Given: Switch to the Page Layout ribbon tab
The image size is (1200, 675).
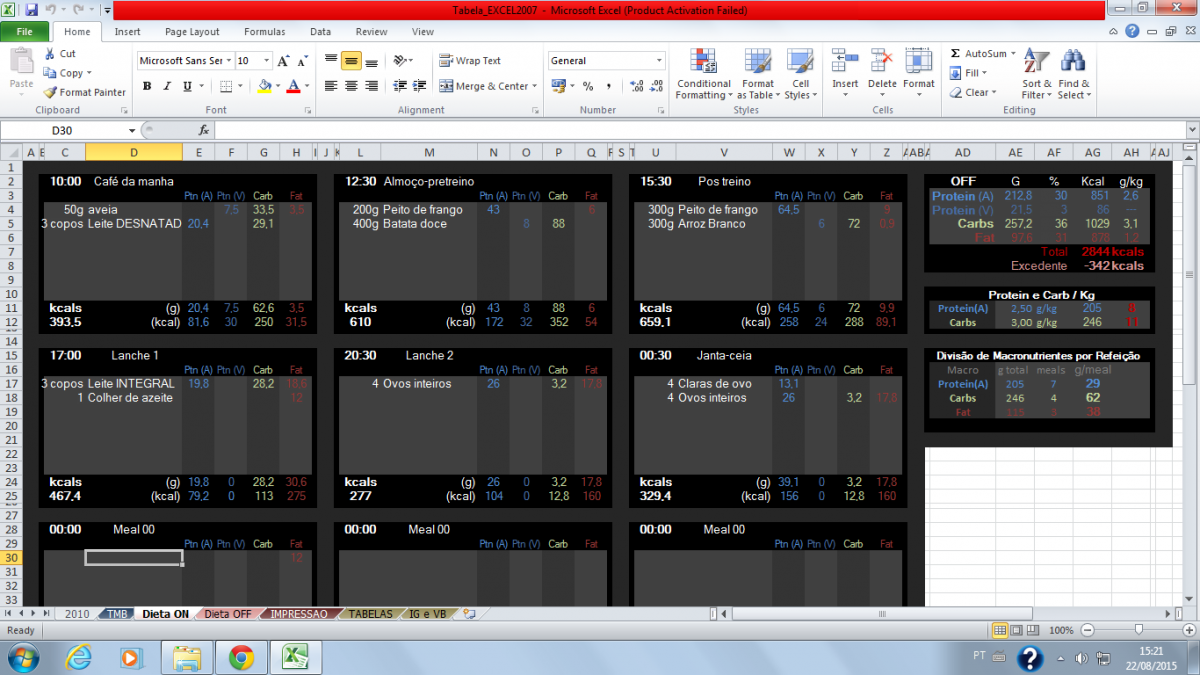Looking at the screenshot, I should point(192,32).
